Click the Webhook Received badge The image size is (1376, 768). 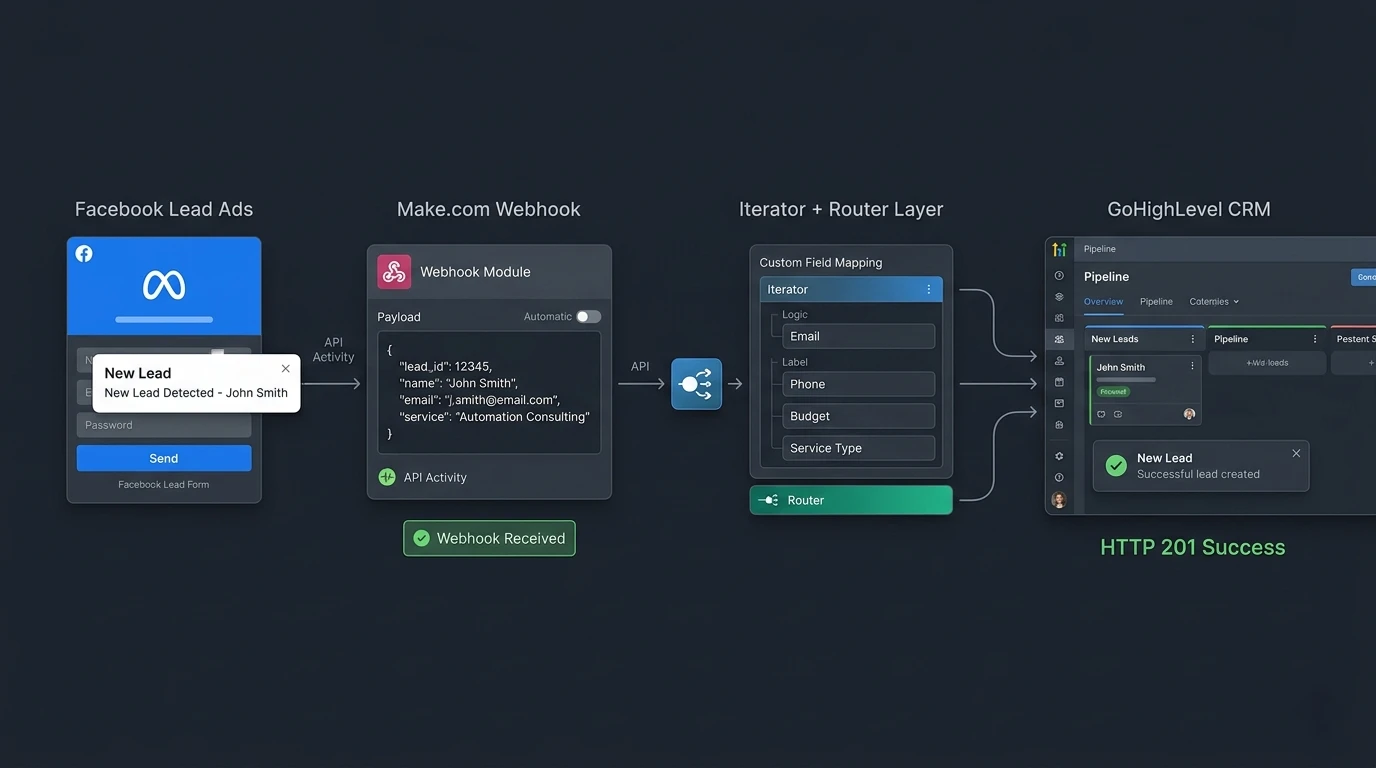point(489,538)
